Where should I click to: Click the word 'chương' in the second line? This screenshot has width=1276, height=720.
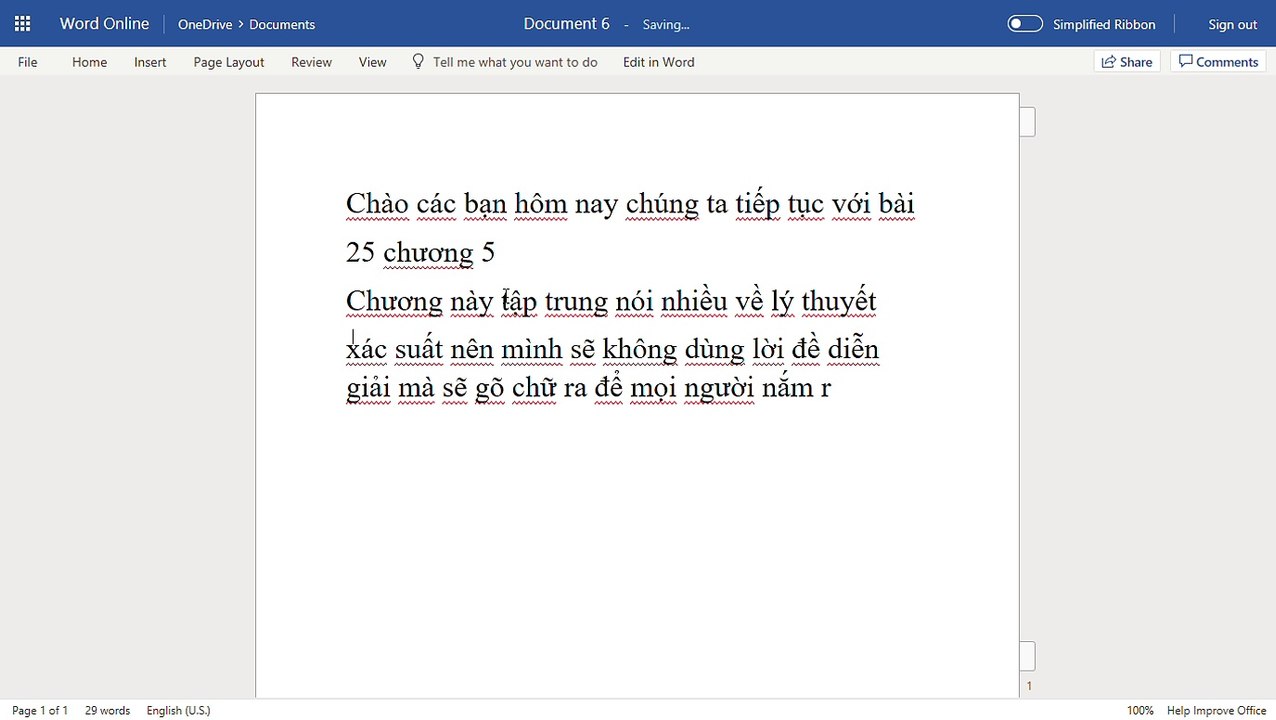click(x=428, y=252)
